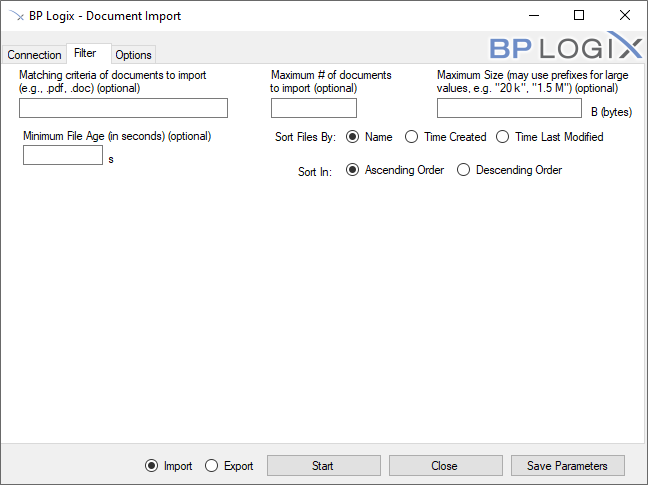This screenshot has height=485, width=648.
Task: Maximize the Document Import window
Action: pos(579,16)
